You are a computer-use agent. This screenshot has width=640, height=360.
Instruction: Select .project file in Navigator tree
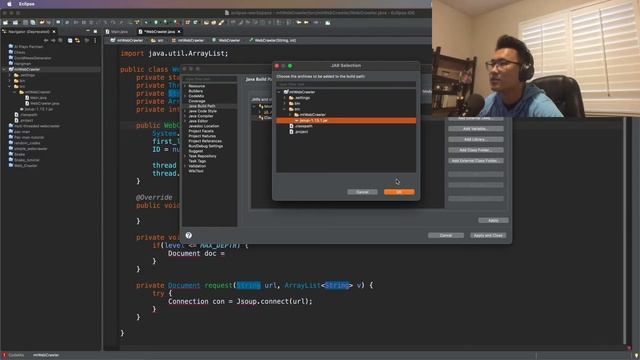tap(24, 120)
